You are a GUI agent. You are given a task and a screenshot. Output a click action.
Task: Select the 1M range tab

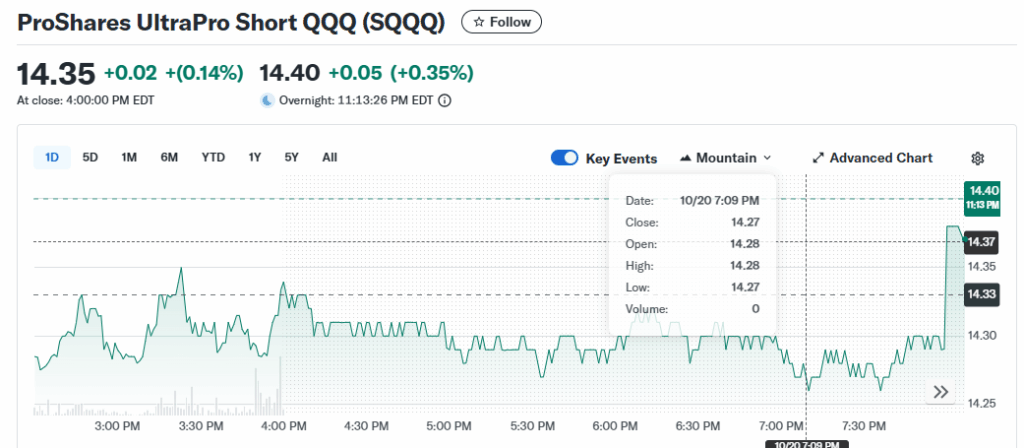point(129,157)
